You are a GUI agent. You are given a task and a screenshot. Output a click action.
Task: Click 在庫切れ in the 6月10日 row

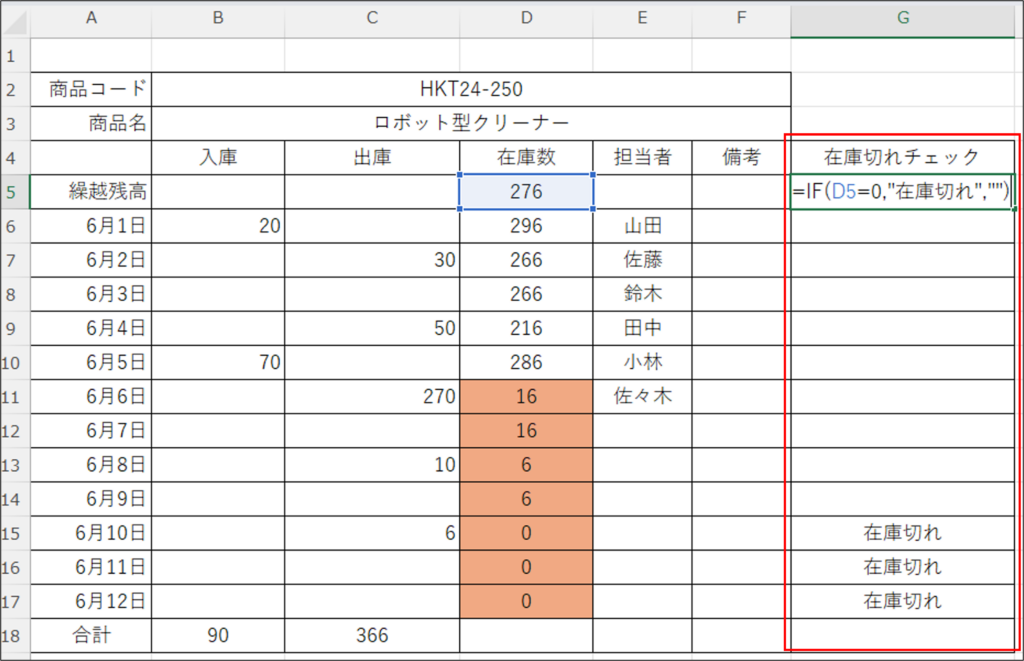(x=903, y=533)
